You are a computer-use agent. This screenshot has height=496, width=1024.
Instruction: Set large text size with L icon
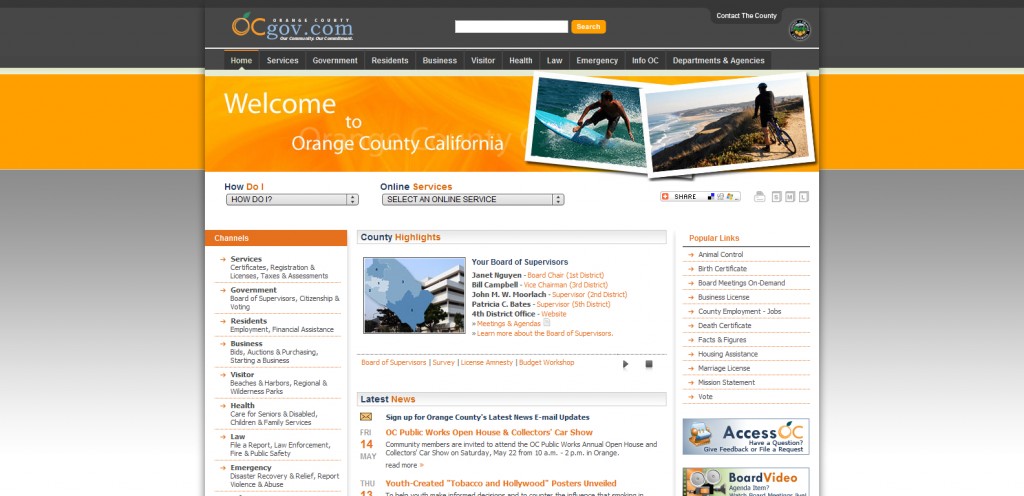(x=803, y=196)
